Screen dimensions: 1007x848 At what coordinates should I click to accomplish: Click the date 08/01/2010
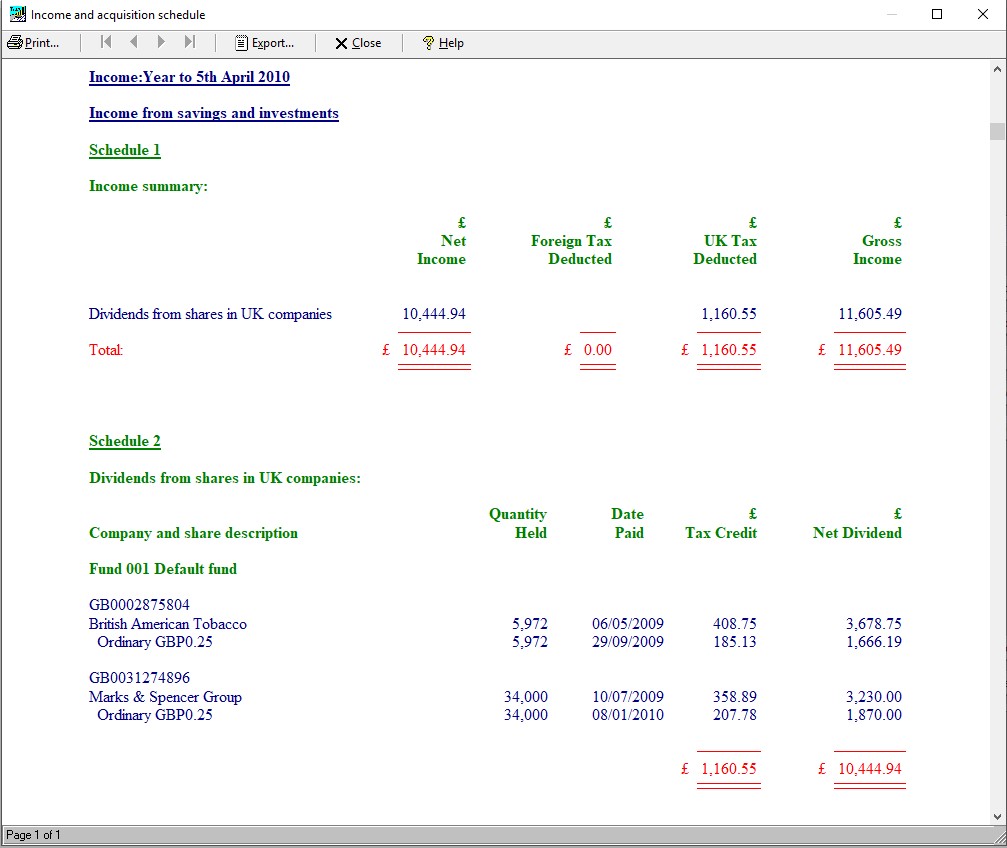coord(627,715)
